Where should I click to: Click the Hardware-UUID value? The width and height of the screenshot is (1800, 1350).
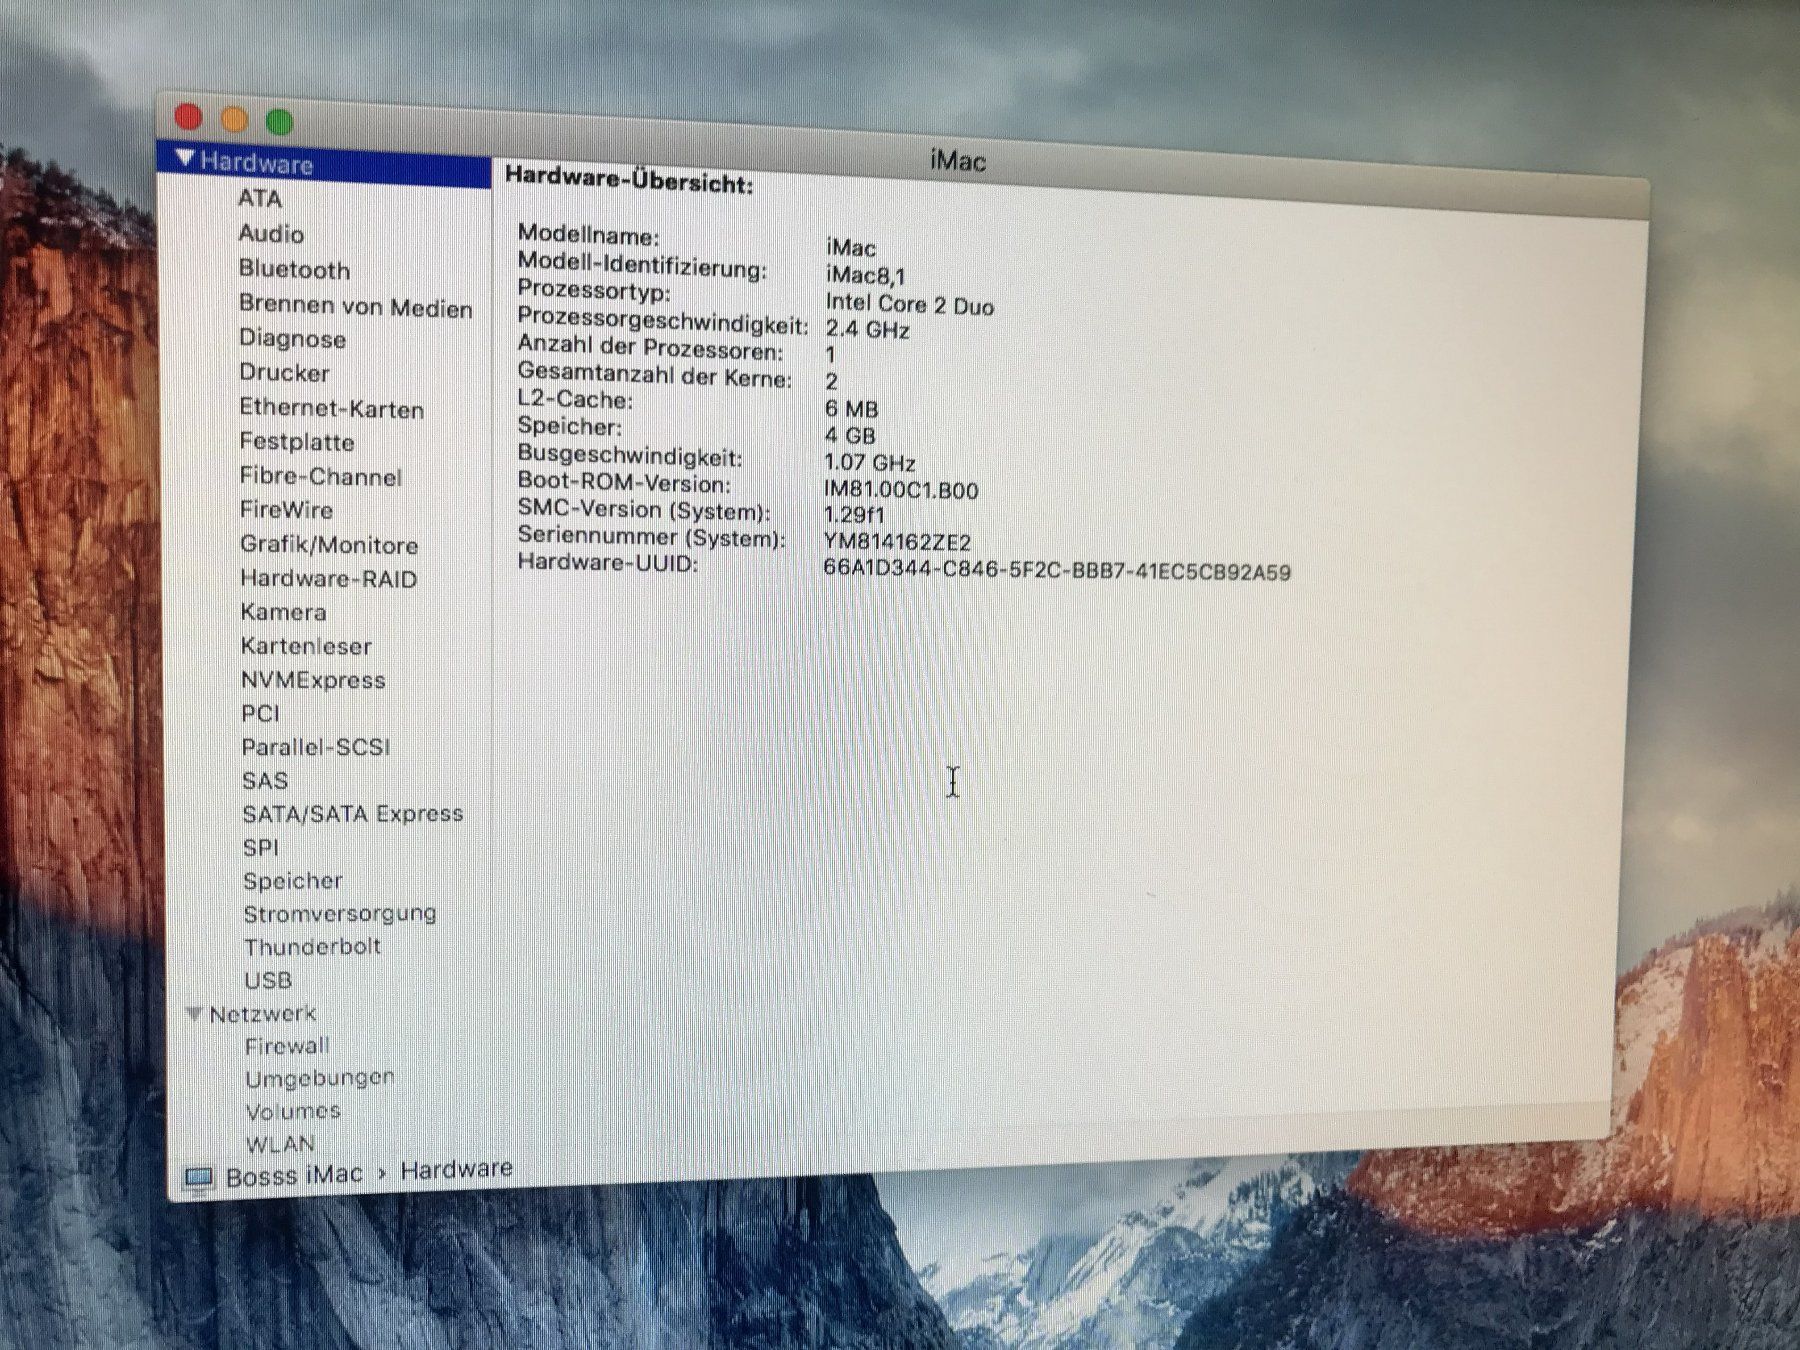click(x=1057, y=571)
